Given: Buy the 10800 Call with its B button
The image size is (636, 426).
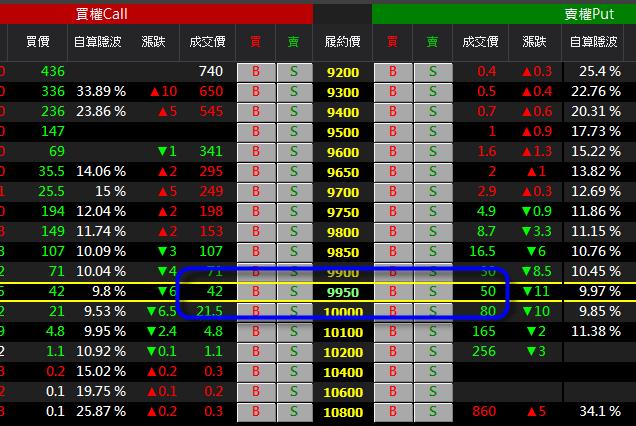Looking at the screenshot, I should 256,412.
